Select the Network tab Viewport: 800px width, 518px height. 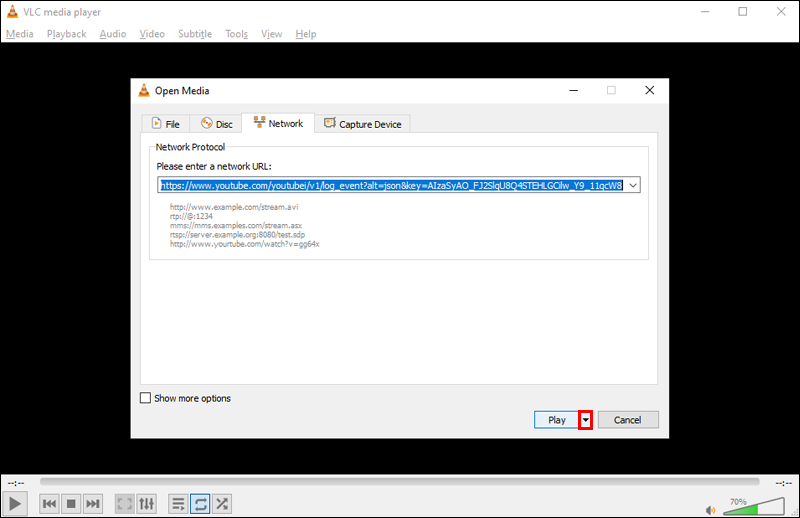(278, 123)
